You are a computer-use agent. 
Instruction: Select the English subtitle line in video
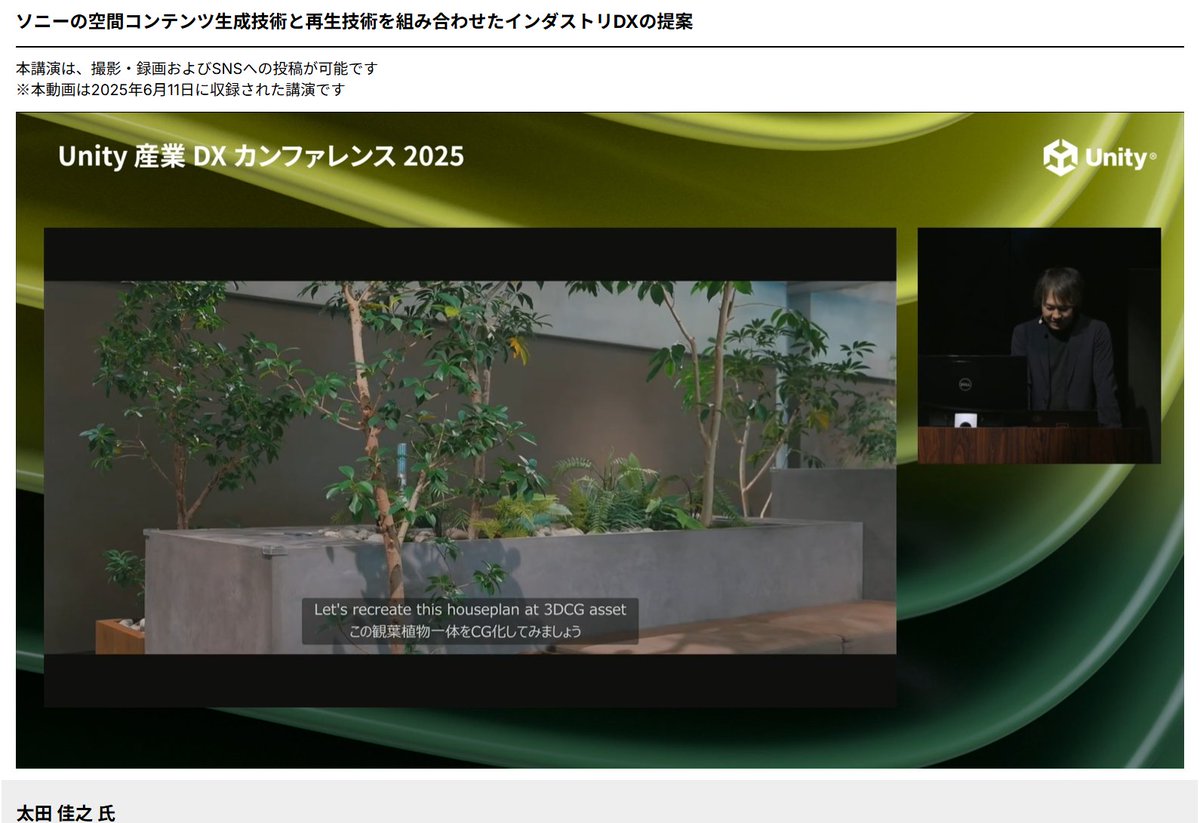pos(470,608)
